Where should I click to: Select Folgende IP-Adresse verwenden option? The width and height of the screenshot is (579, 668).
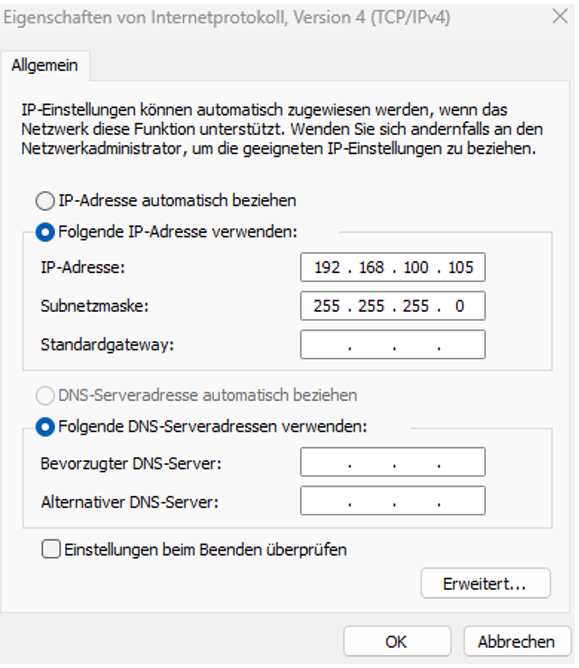point(45,232)
